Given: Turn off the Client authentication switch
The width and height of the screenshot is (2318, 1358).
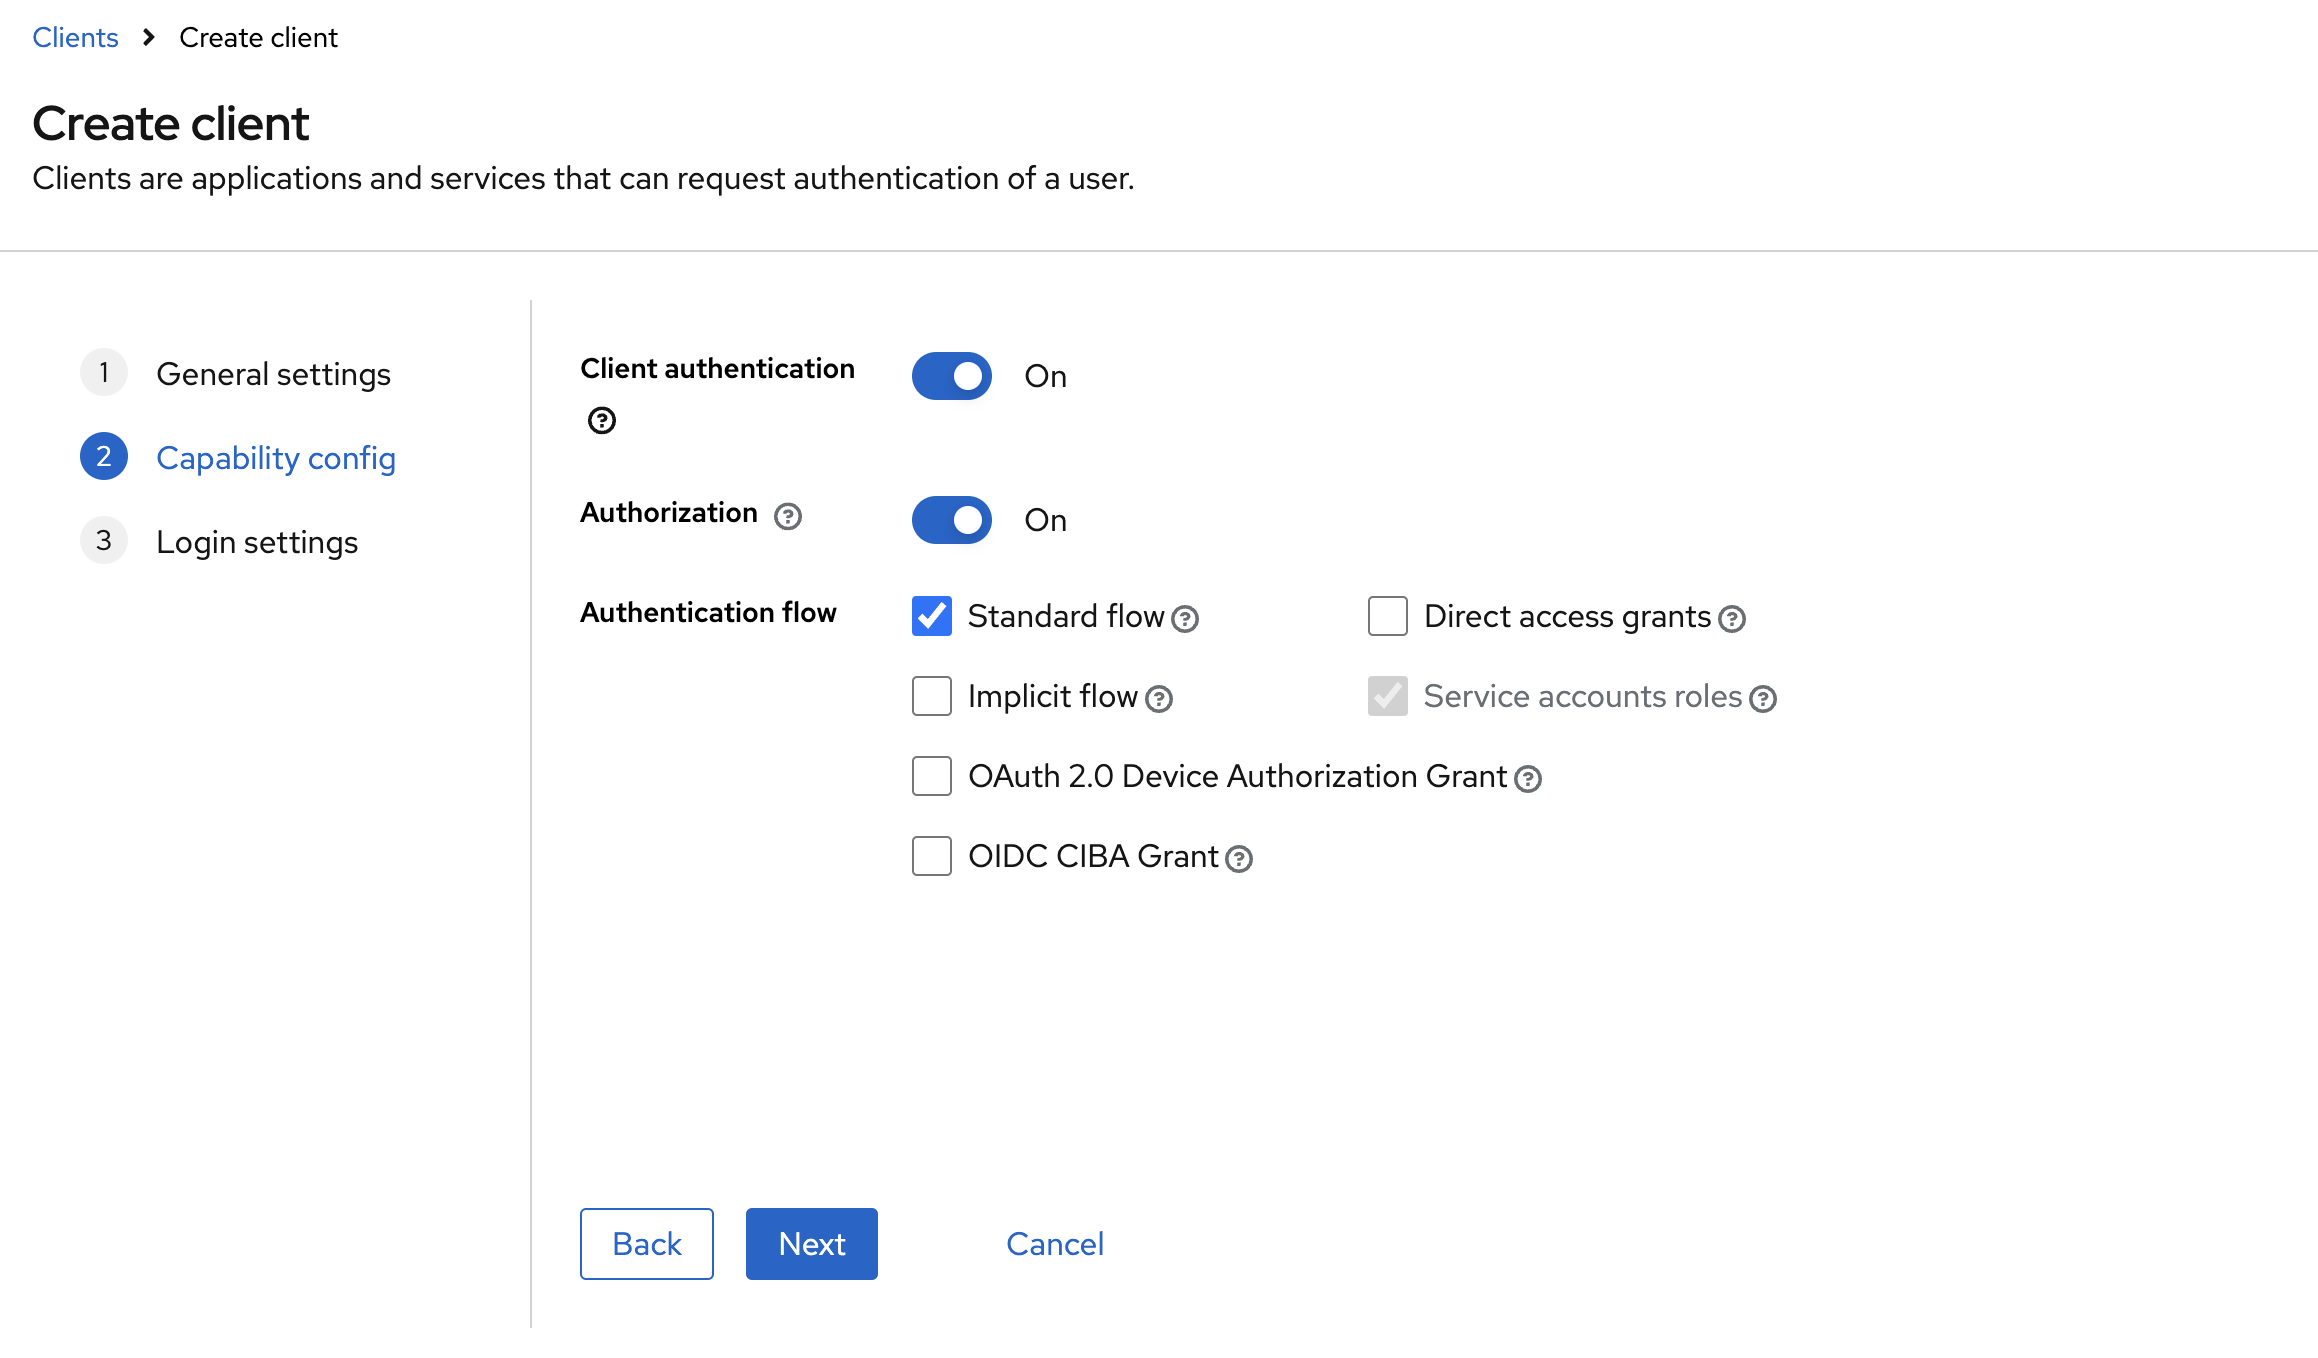Looking at the screenshot, I should [x=951, y=376].
